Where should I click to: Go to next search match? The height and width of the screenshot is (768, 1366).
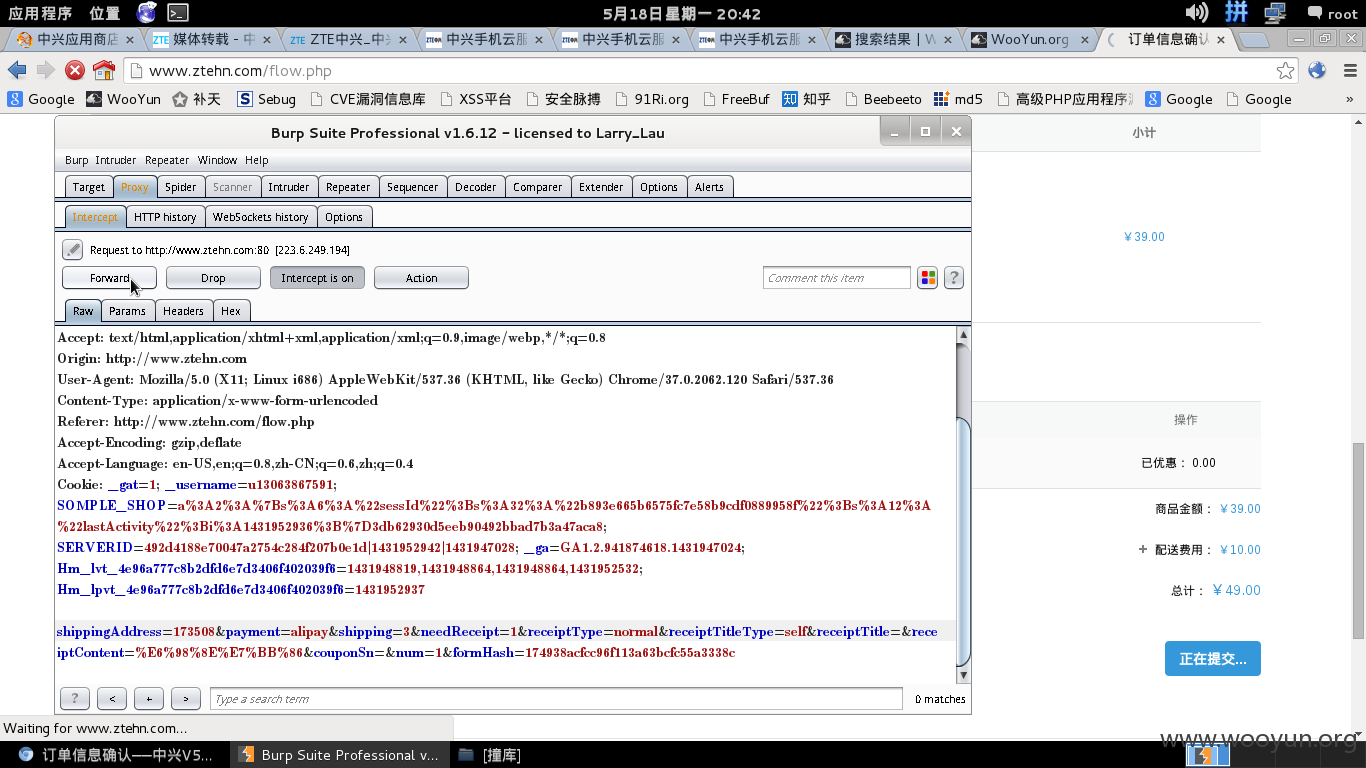point(186,699)
